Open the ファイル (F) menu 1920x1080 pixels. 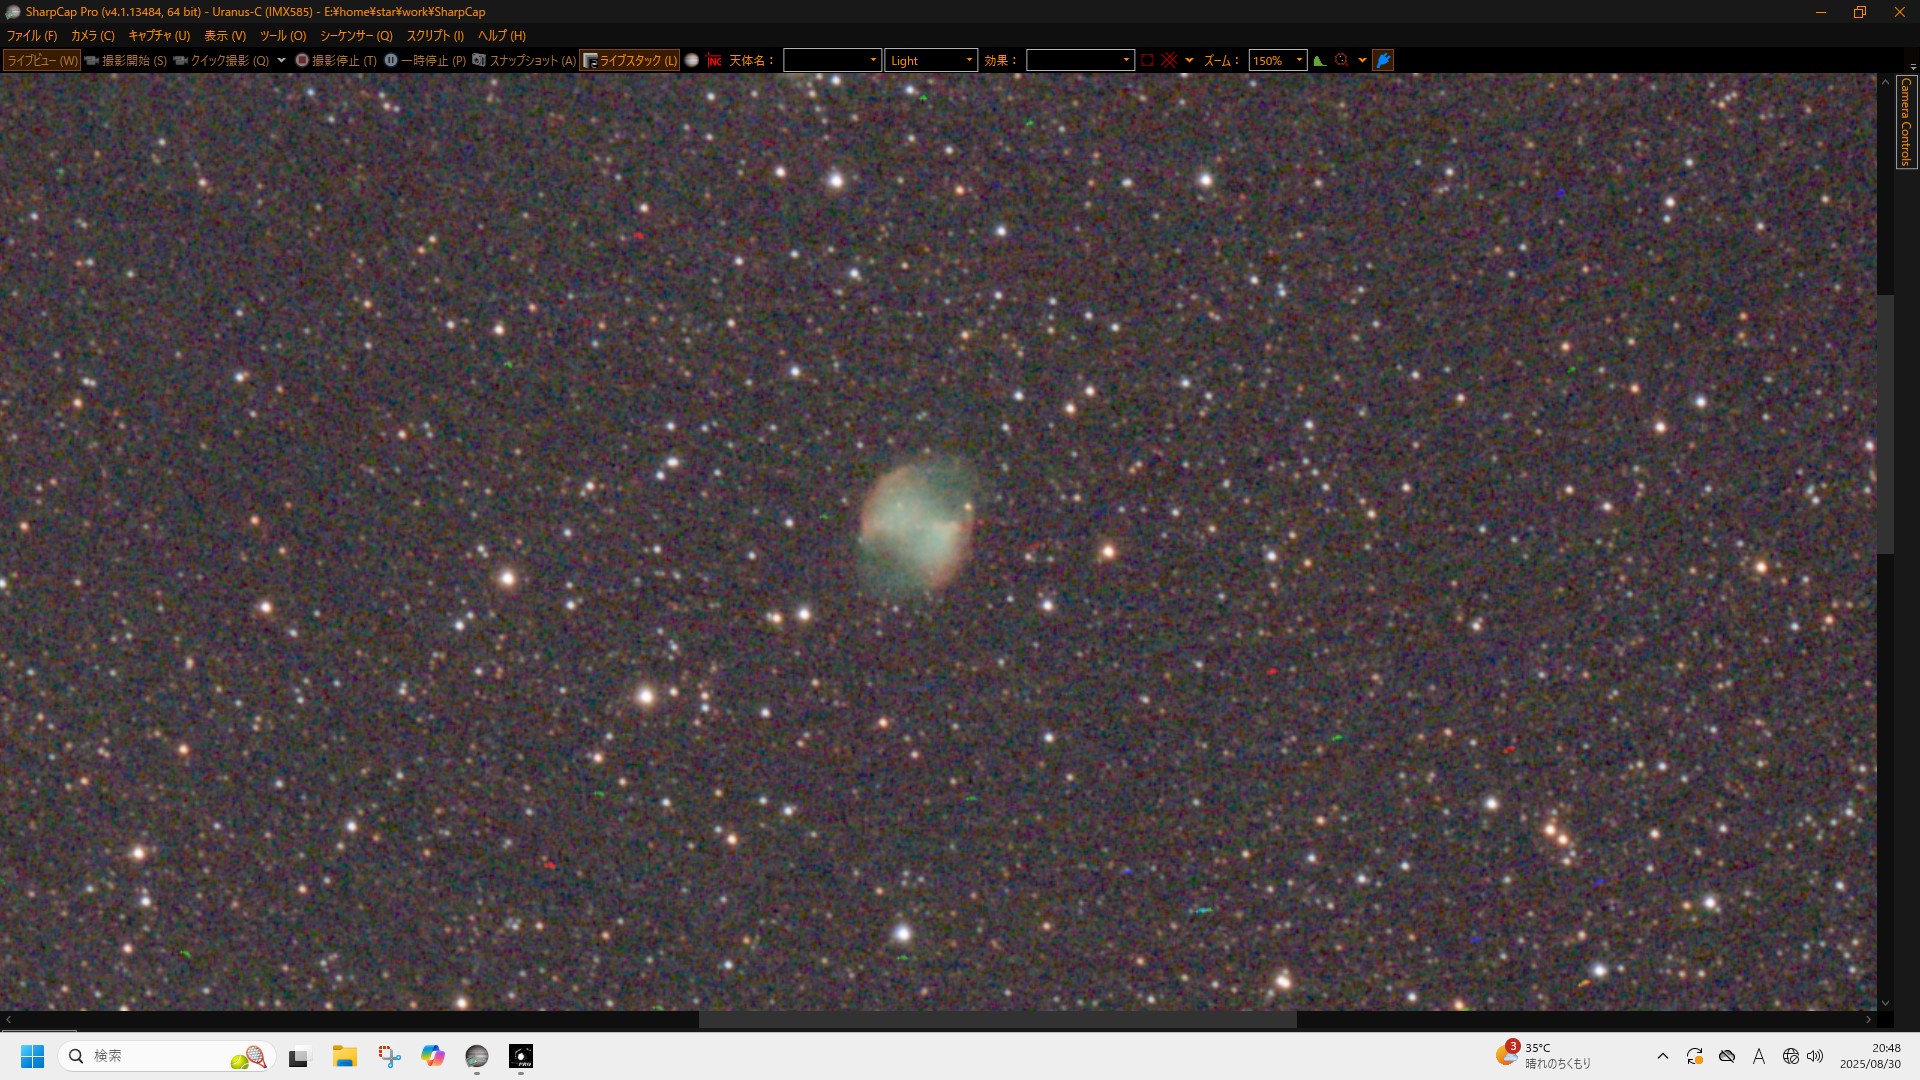[31, 35]
